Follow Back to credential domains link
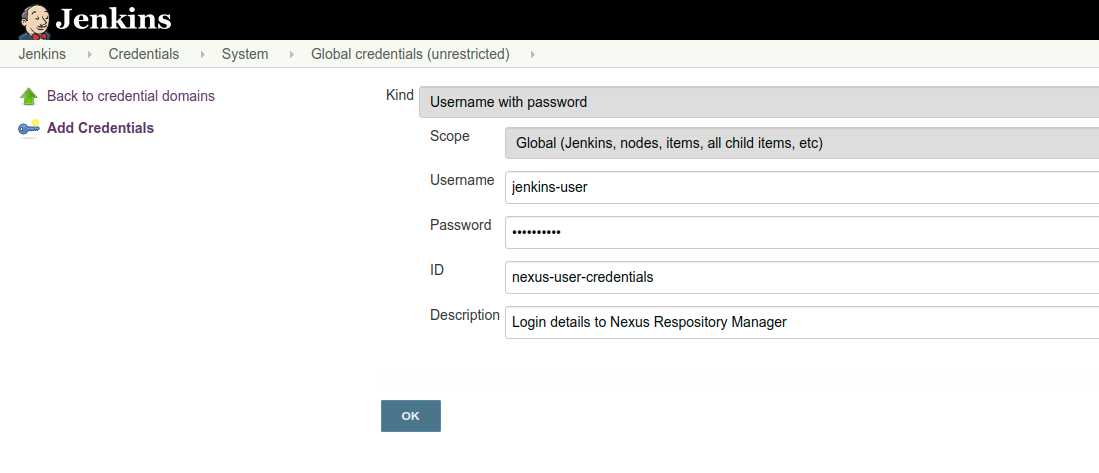Viewport: 1099px width, 473px height. coord(131,96)
